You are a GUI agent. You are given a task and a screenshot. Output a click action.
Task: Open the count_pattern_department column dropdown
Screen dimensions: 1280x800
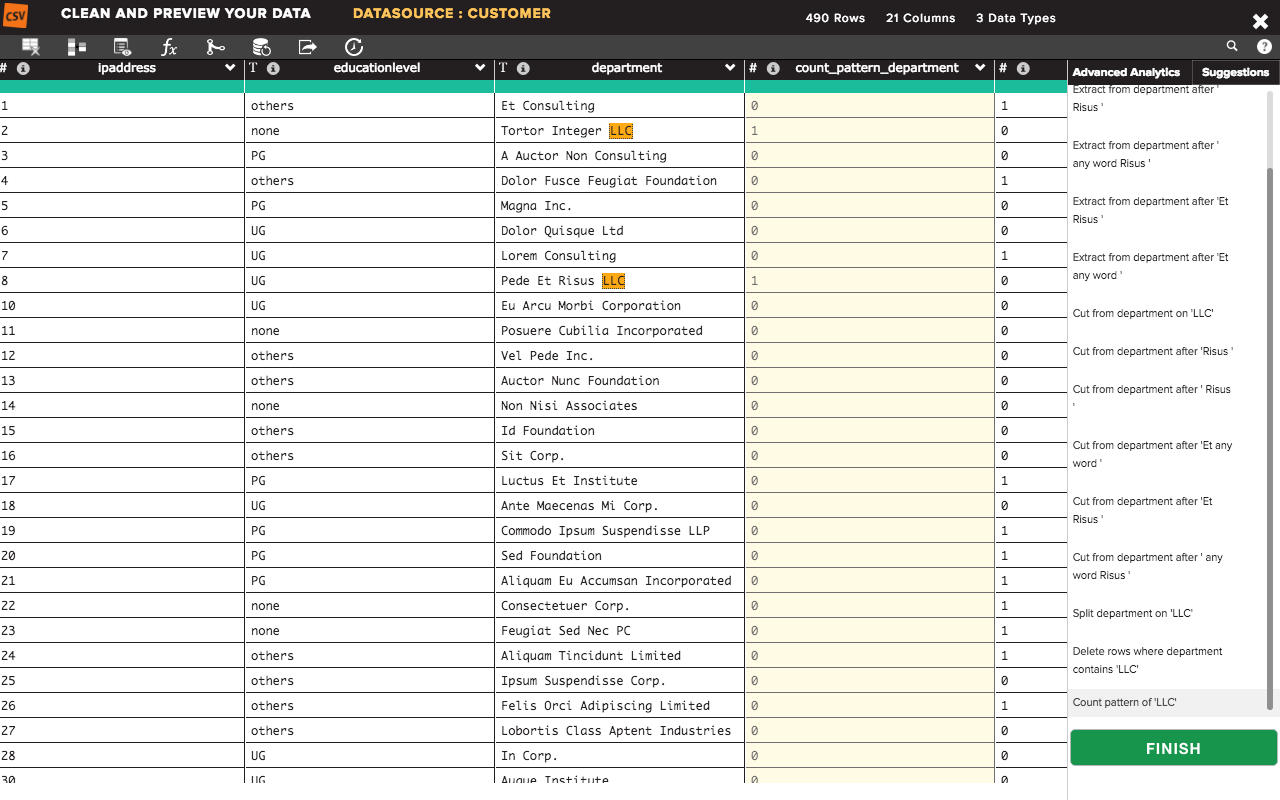click(980, 68)
